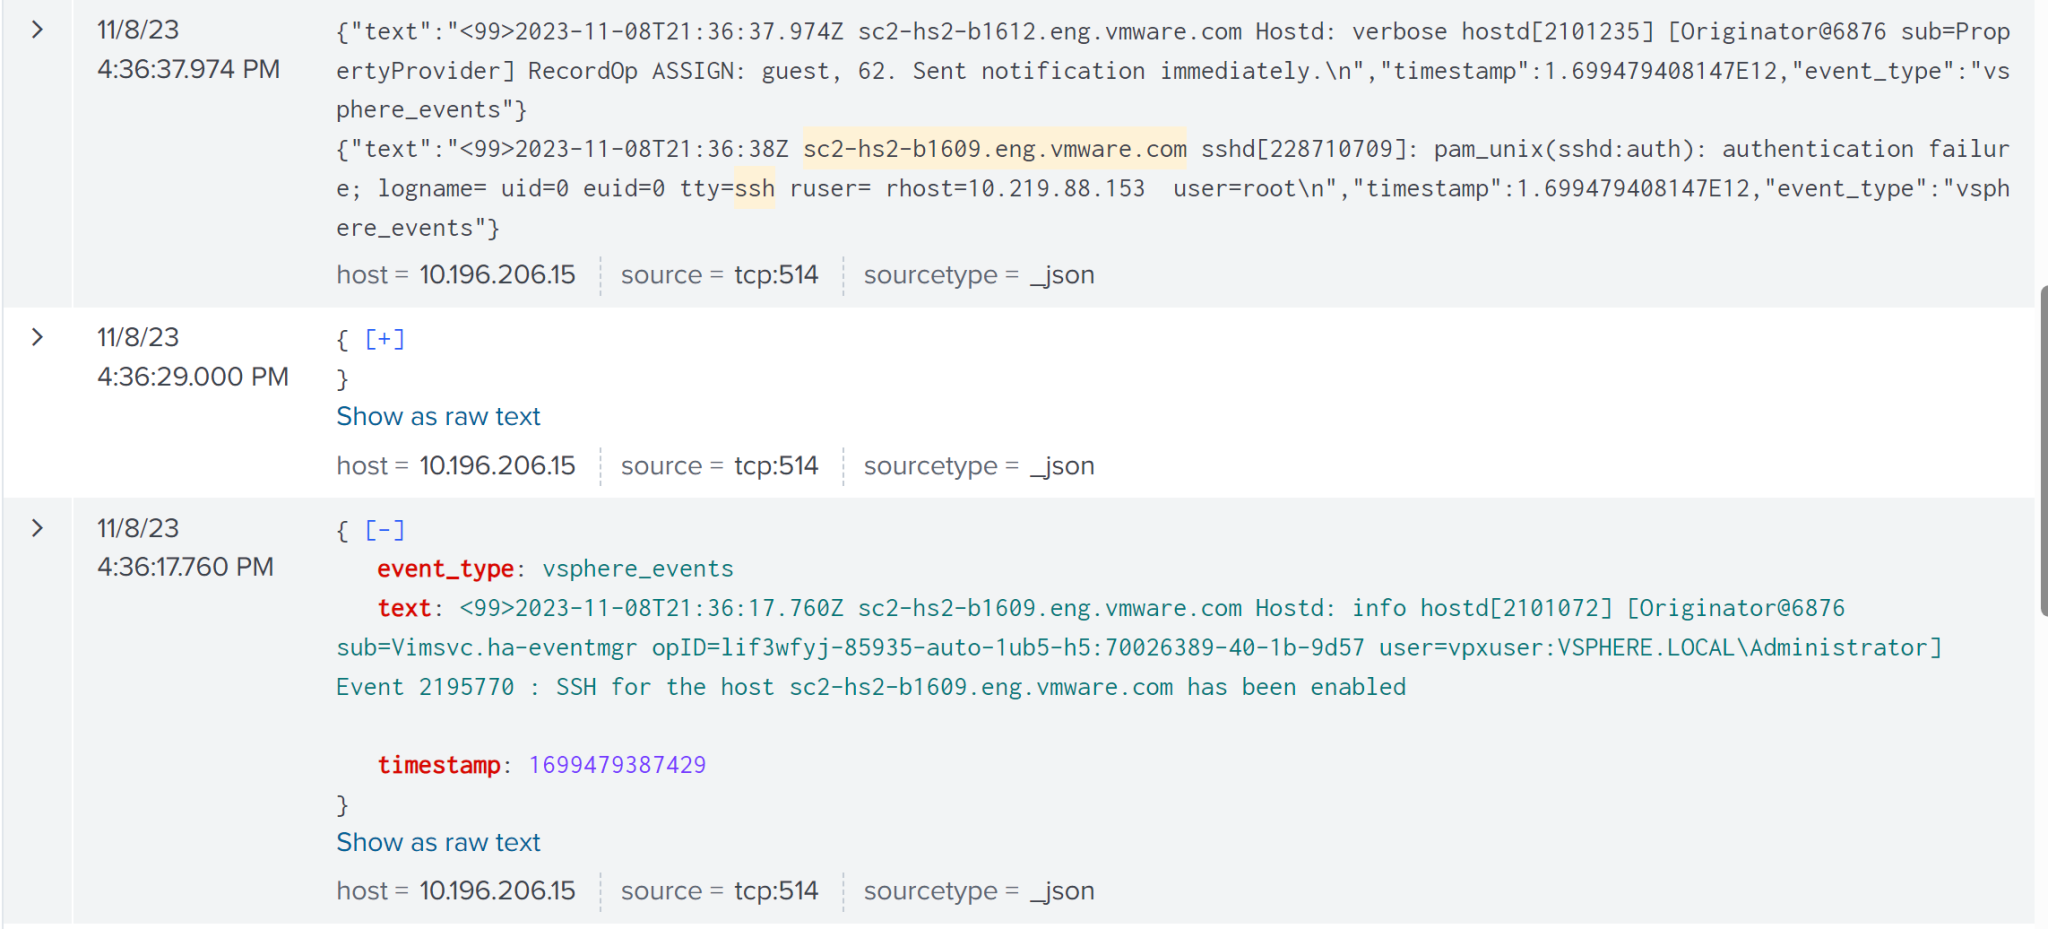Click vsphere_events value in expanded JSON
This screenshot has height=929, width=2048.
click(x=638, y=568)
